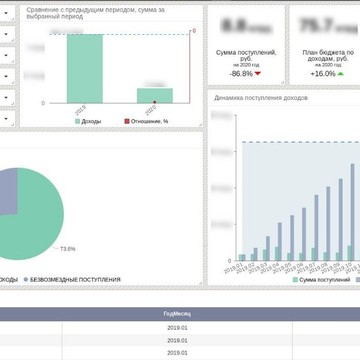Viewport: 360px width, 360px height.
Task: Open the bottom sixth filter dropdown arrow
Action: point(6,118)
